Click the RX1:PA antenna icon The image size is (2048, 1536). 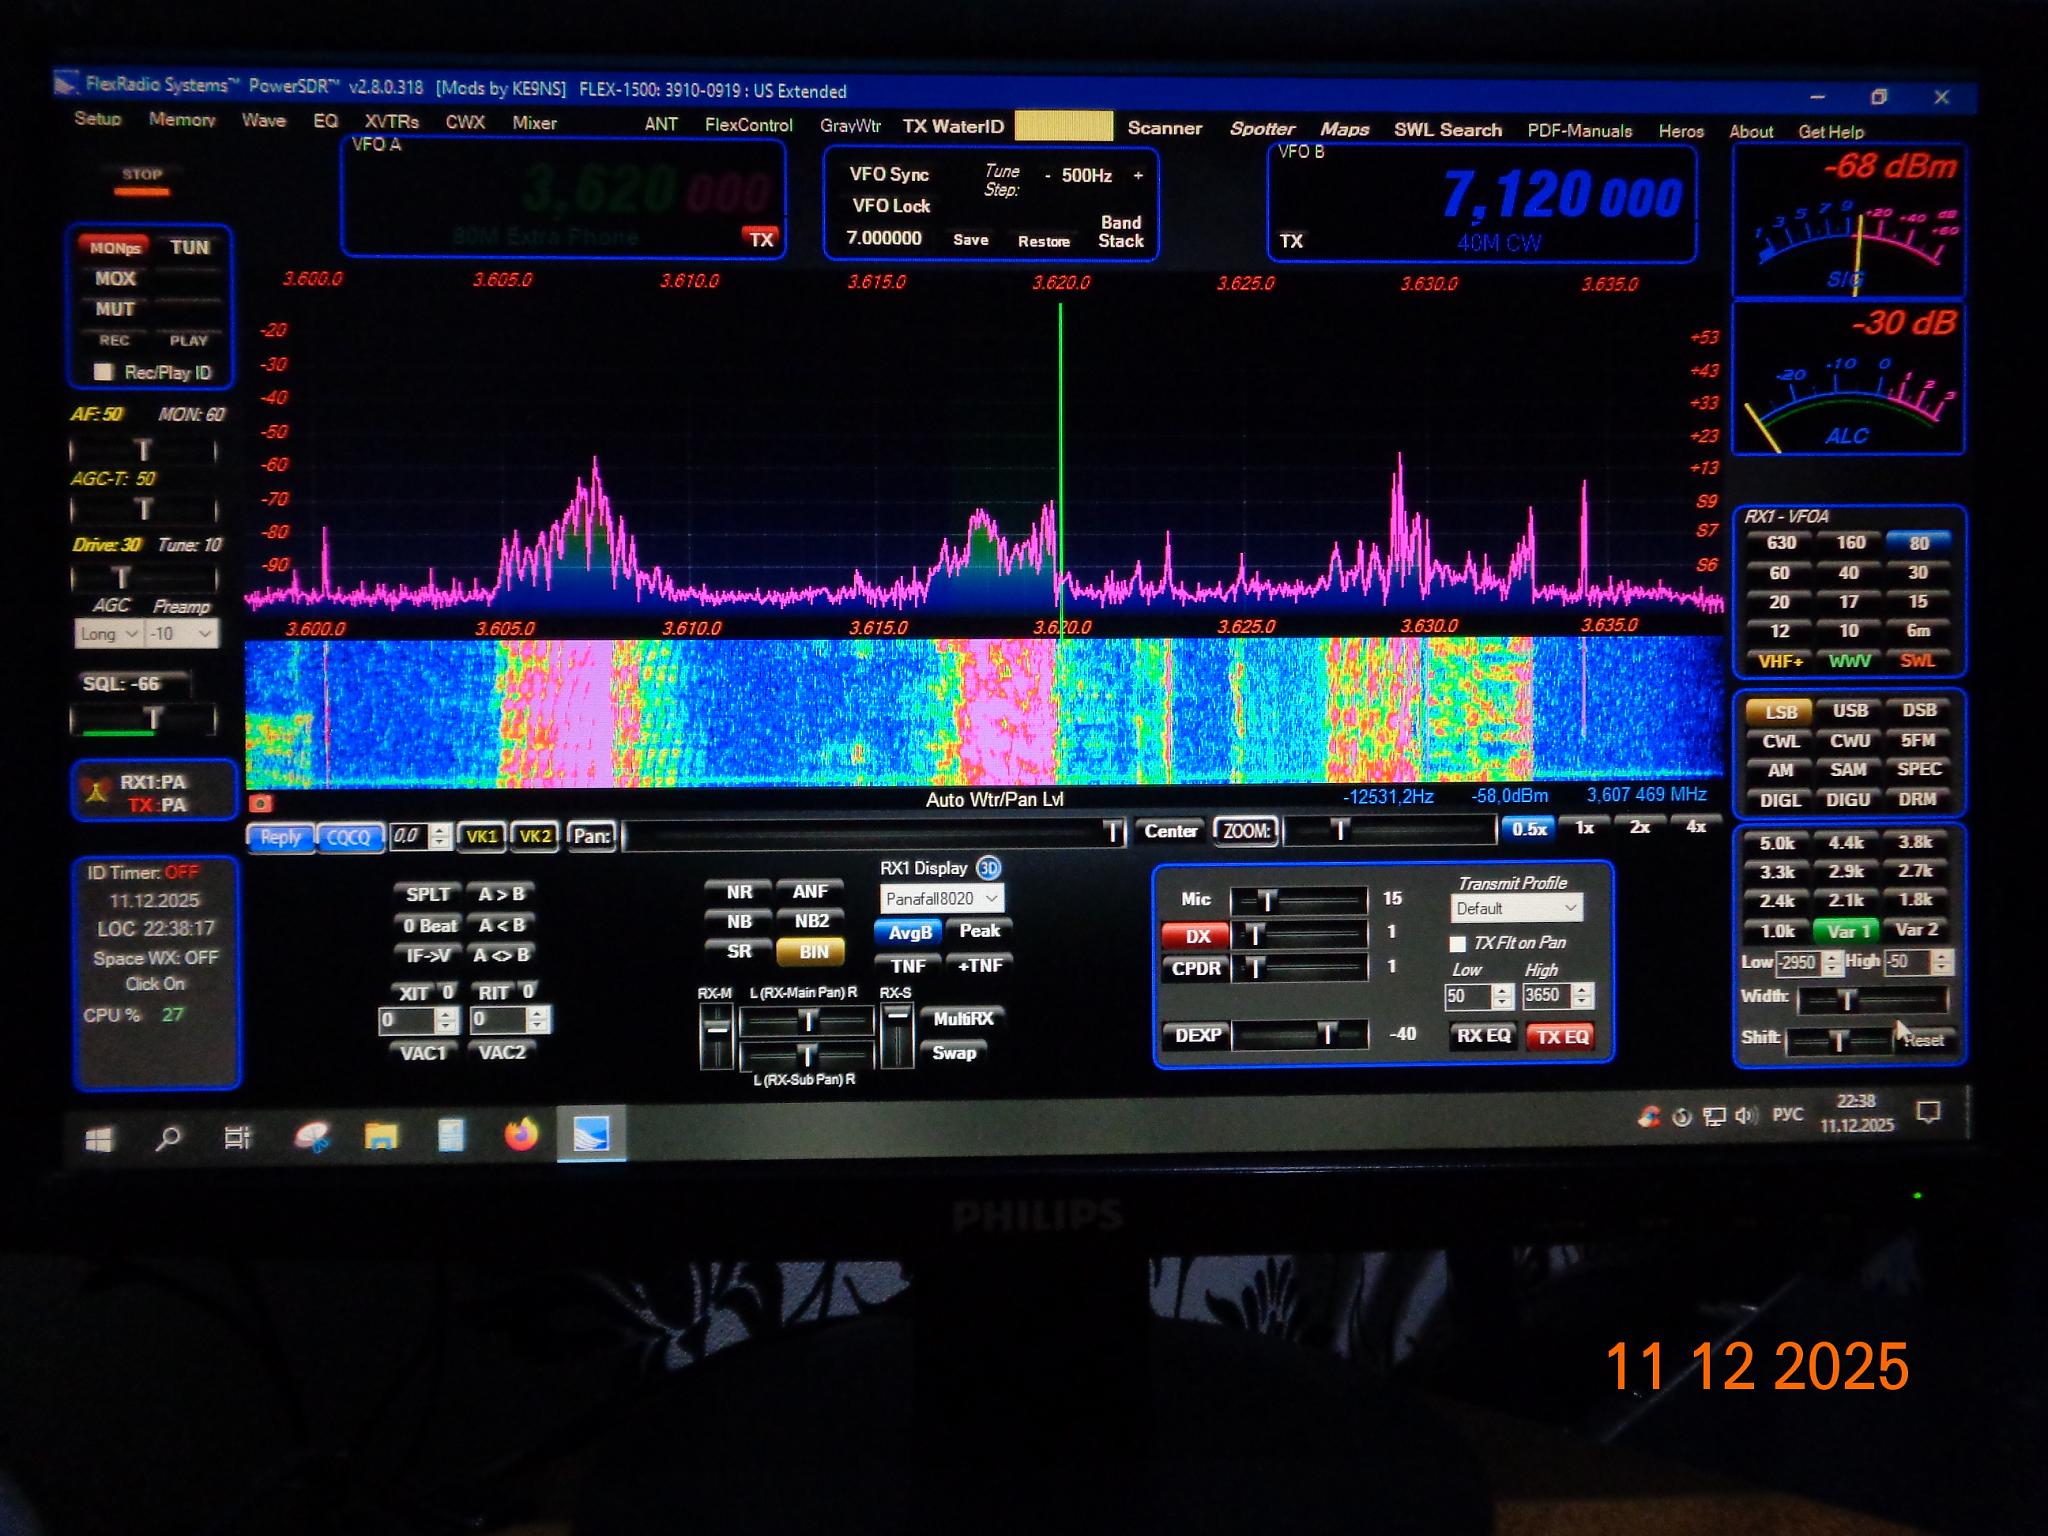[x=97, y=792]
